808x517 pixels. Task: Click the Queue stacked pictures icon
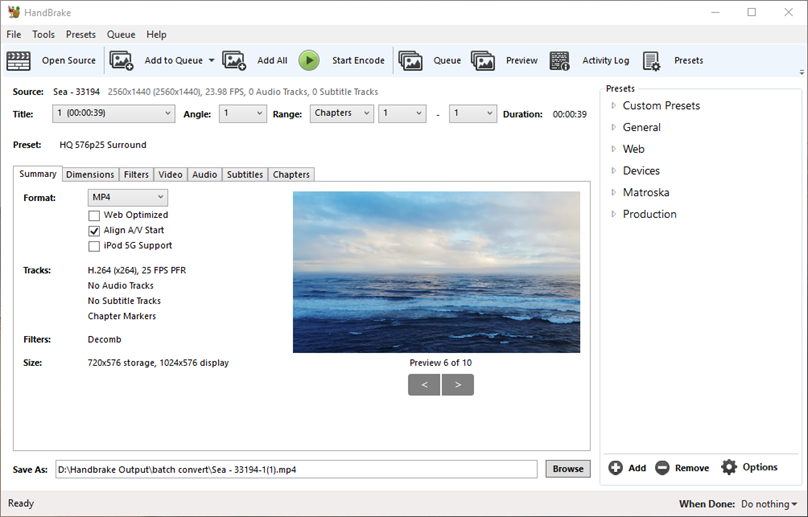click(411, 61)
